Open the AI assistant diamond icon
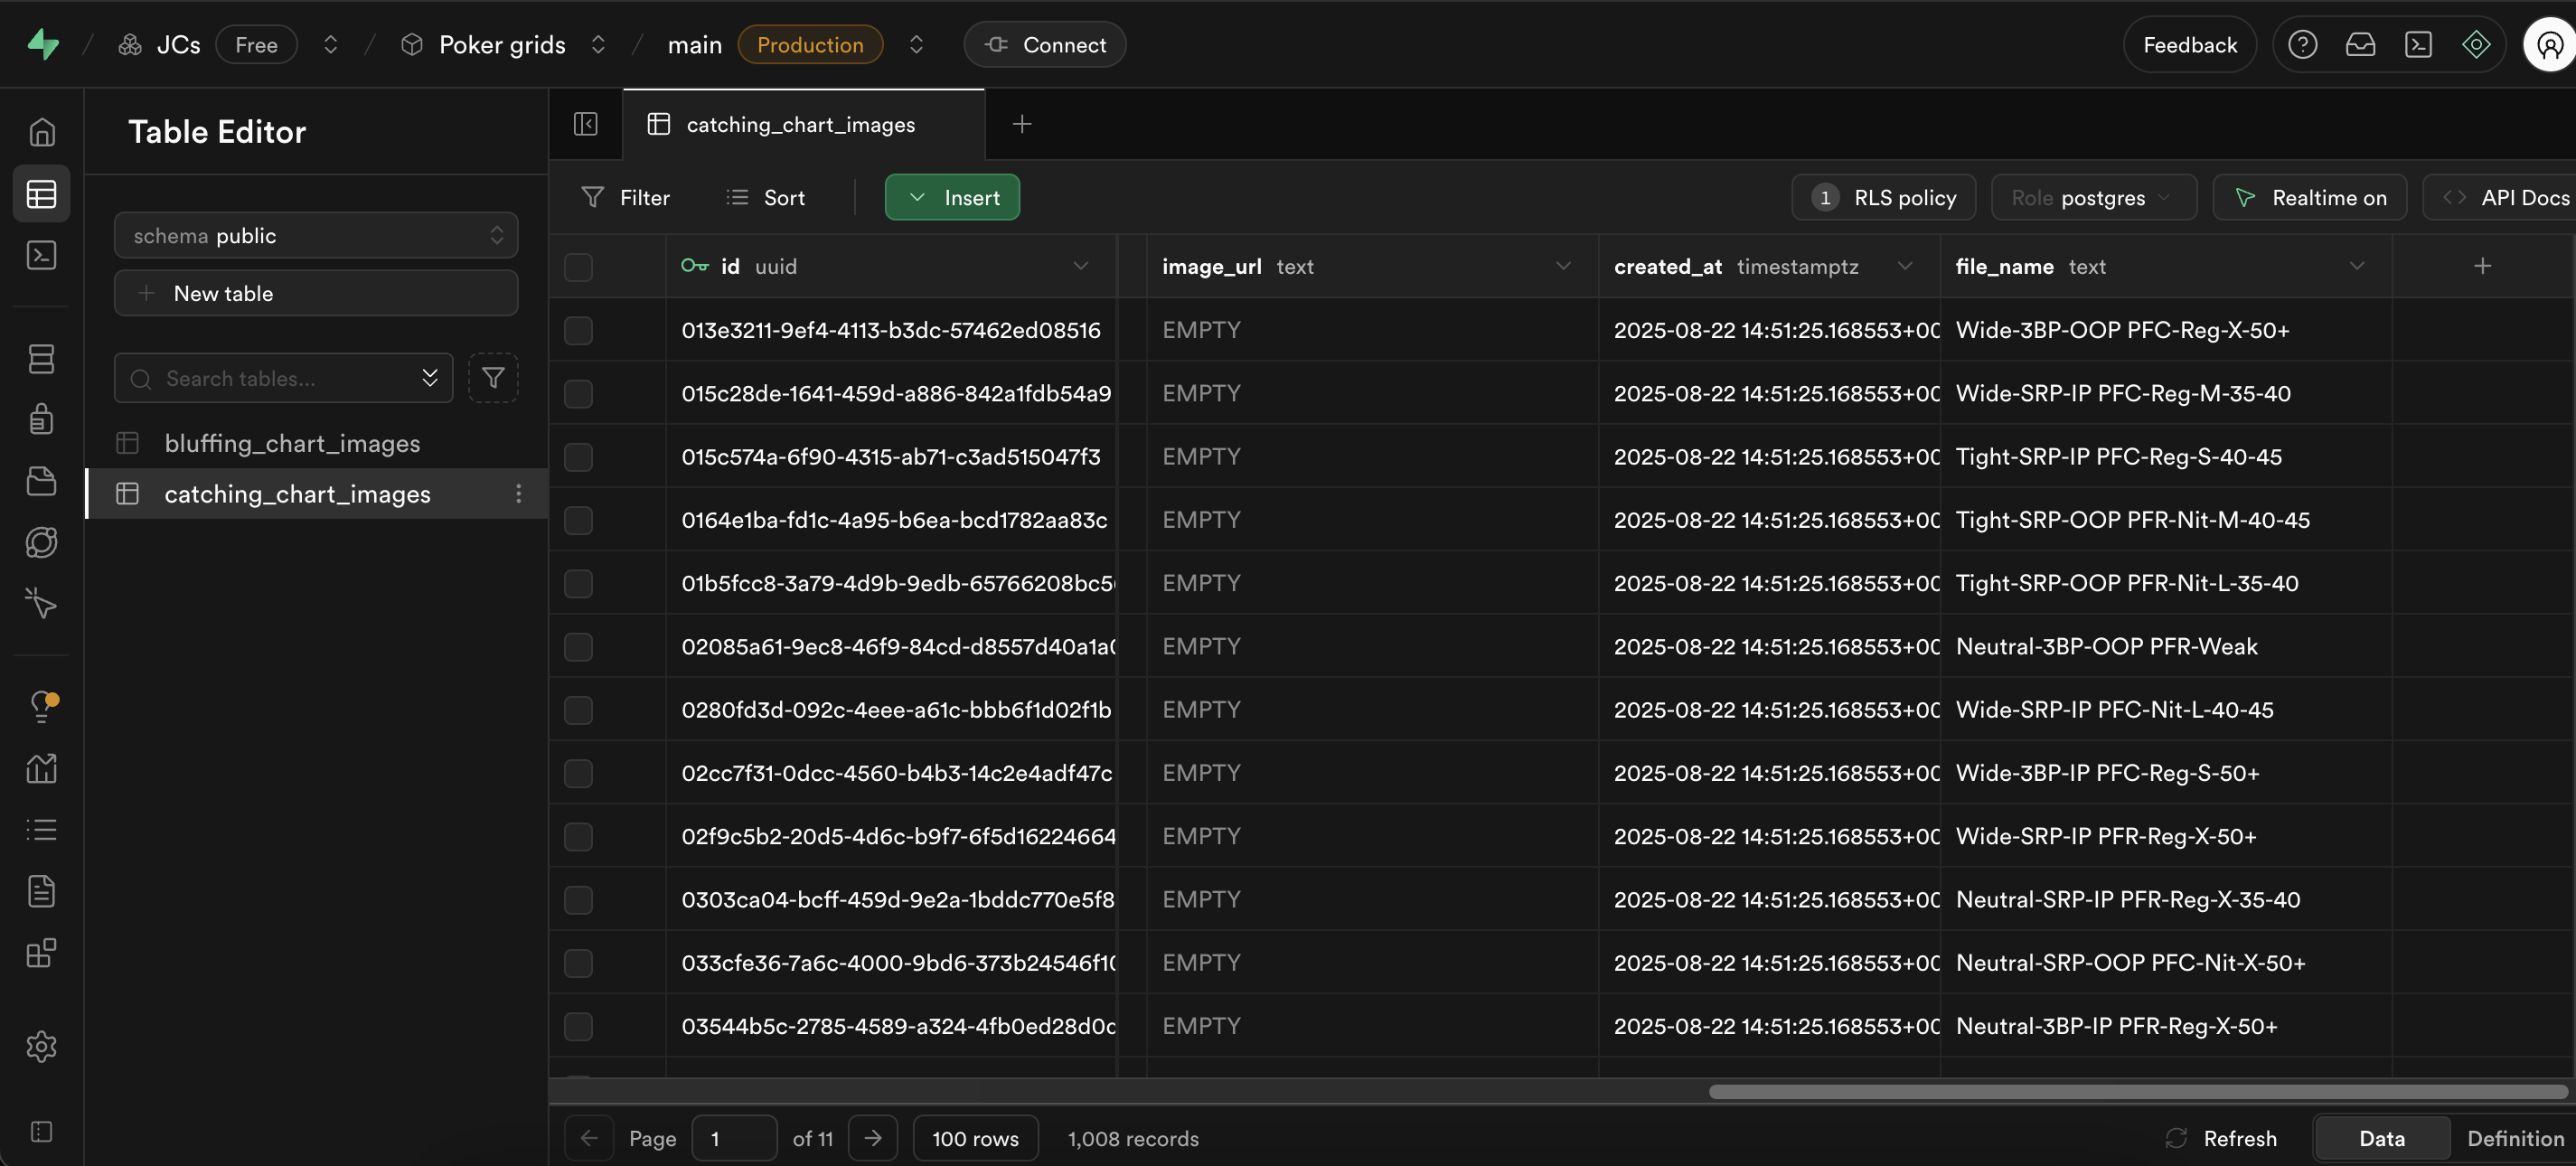This screenshot has height=1166, width=2576. click(2476, 45)
